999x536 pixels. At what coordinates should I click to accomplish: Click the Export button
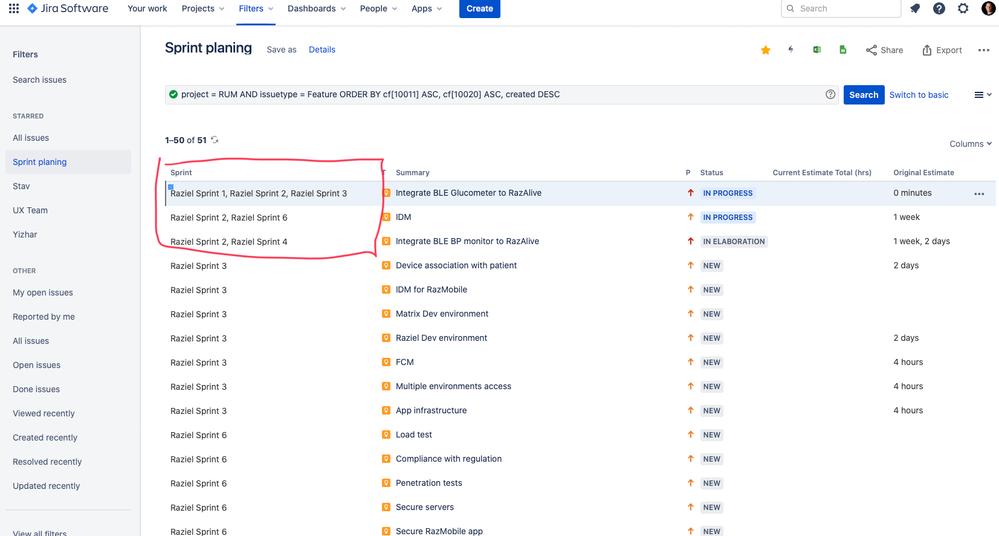click(x=942, y=50)
